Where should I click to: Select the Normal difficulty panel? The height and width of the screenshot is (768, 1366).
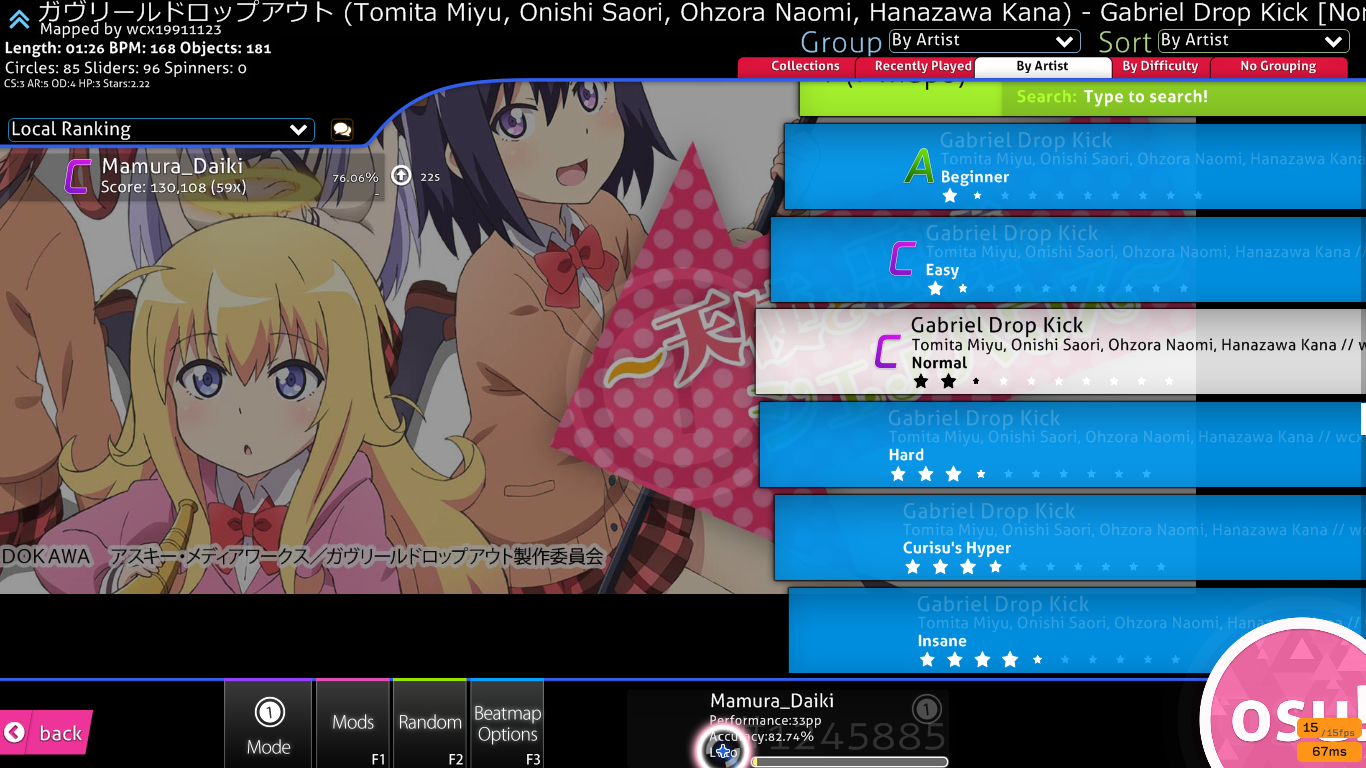1060,351
